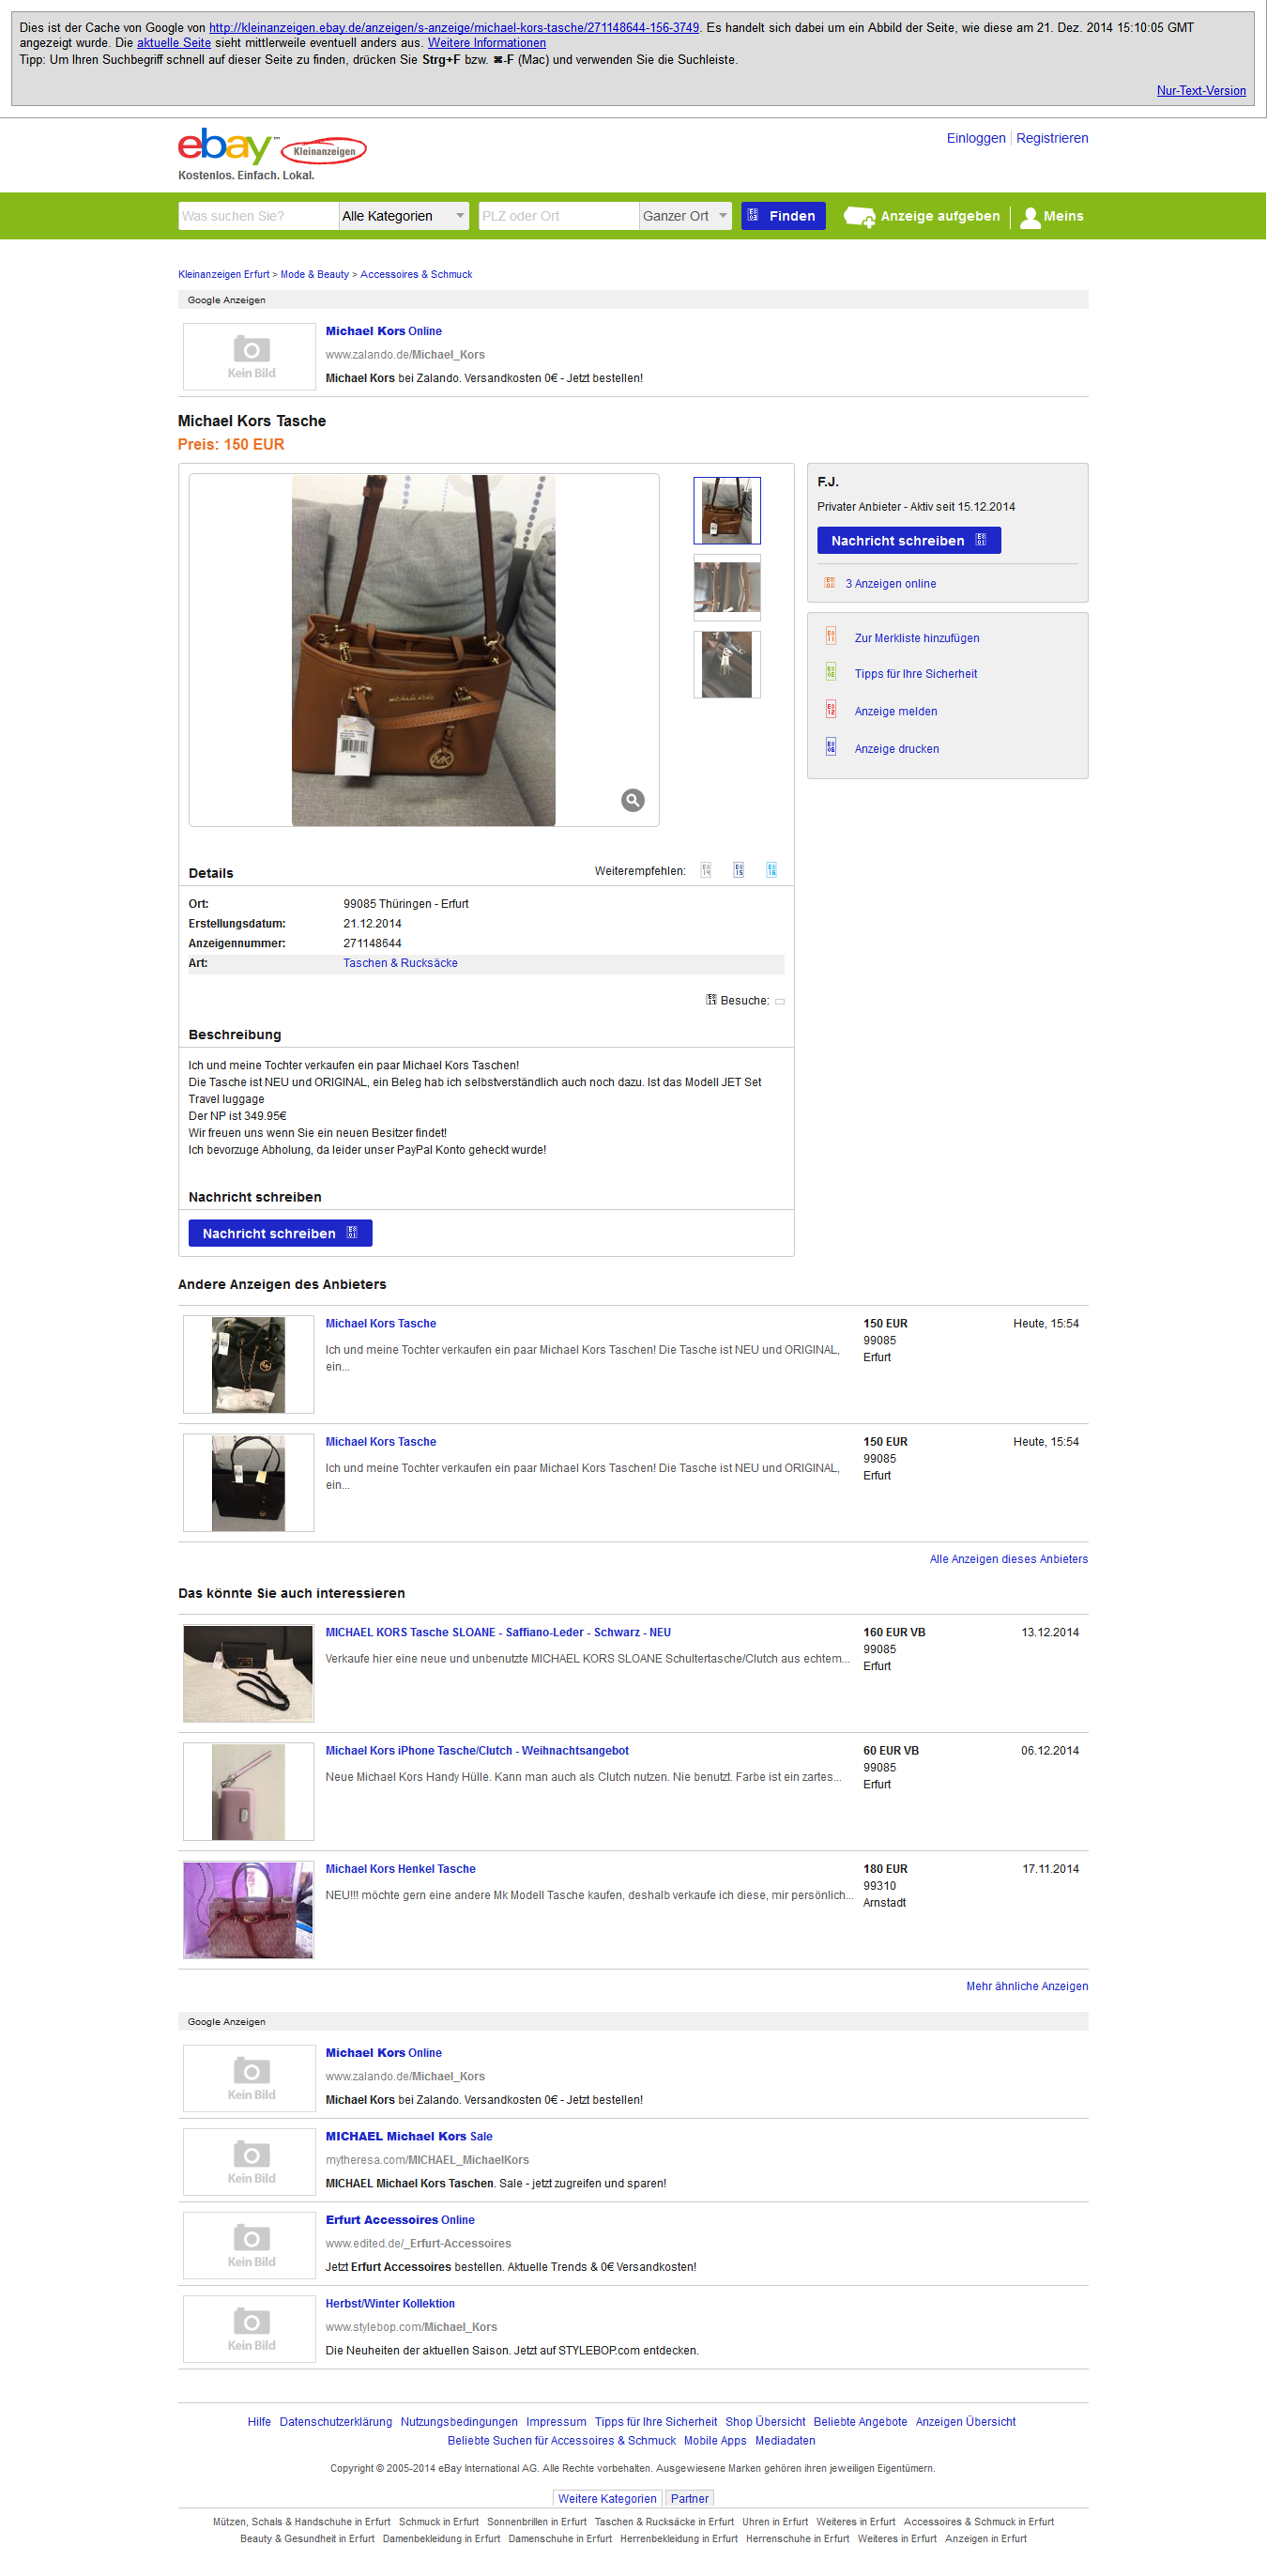This screenshot has width=1267, height=2576.
Task: Click the Finden search button
Action: coord(783,216)
